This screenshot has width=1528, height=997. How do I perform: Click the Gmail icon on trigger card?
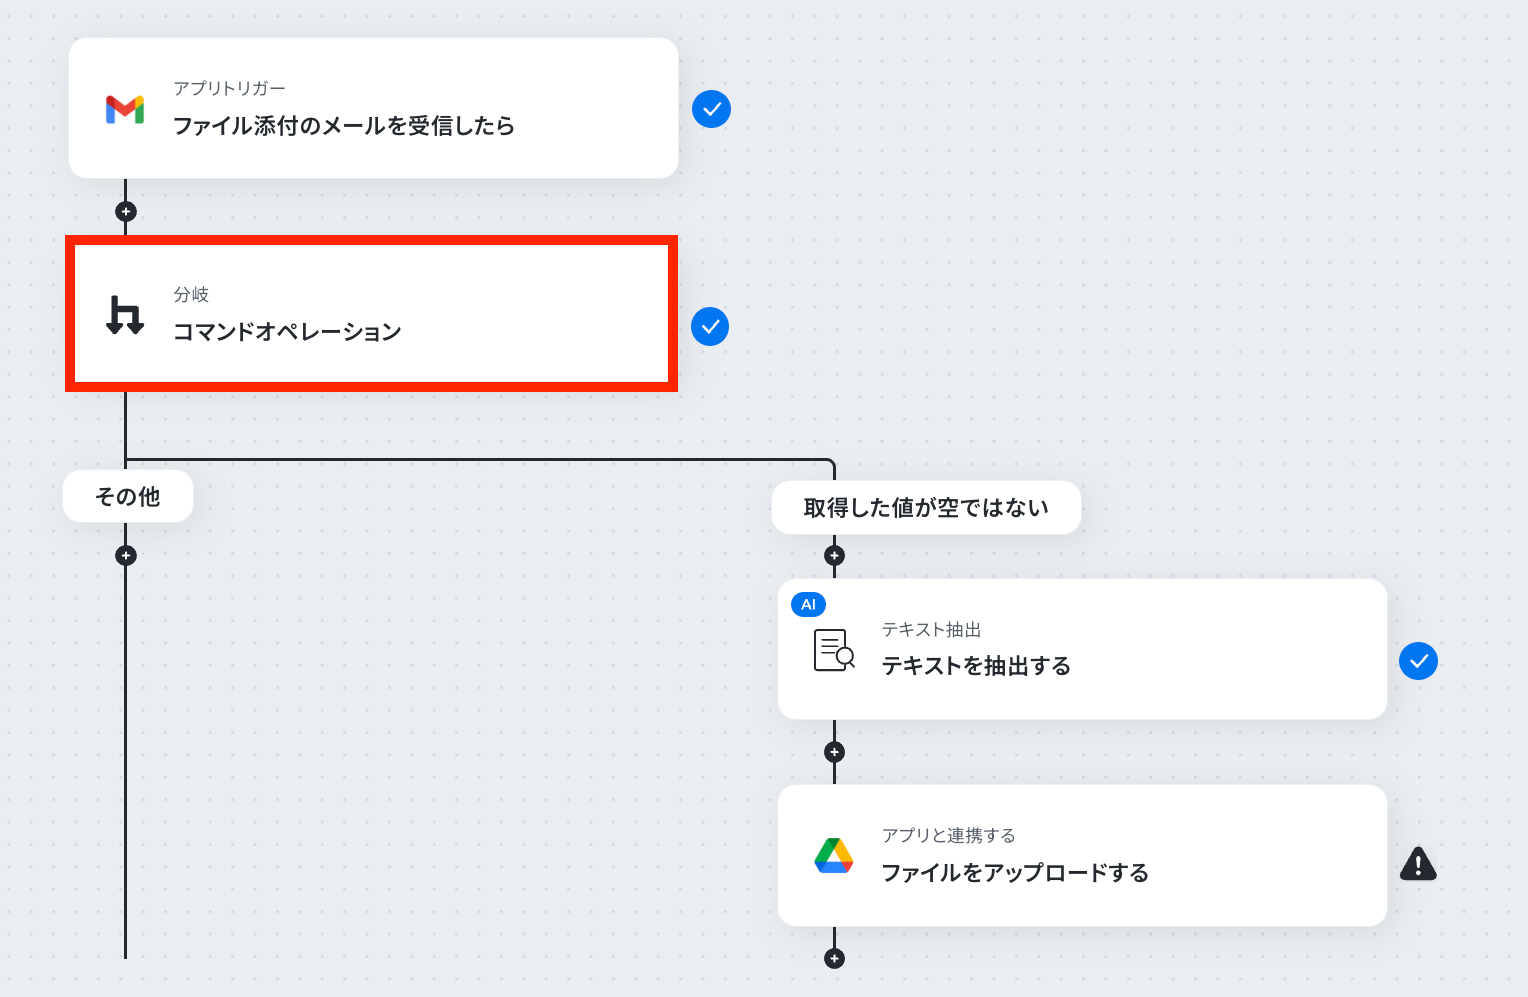click(125, 109)
